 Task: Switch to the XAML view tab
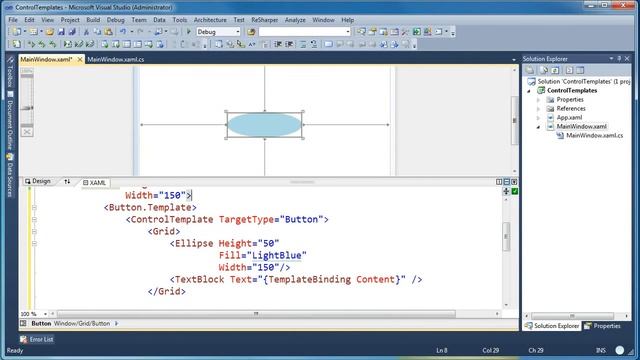tap(94, 183)
